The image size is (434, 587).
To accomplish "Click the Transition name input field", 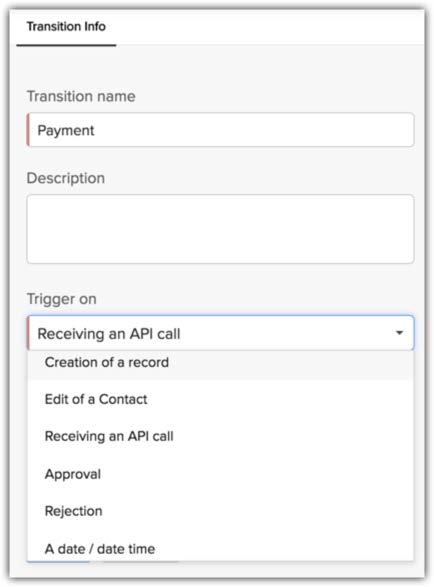I will tap(220, 130).
